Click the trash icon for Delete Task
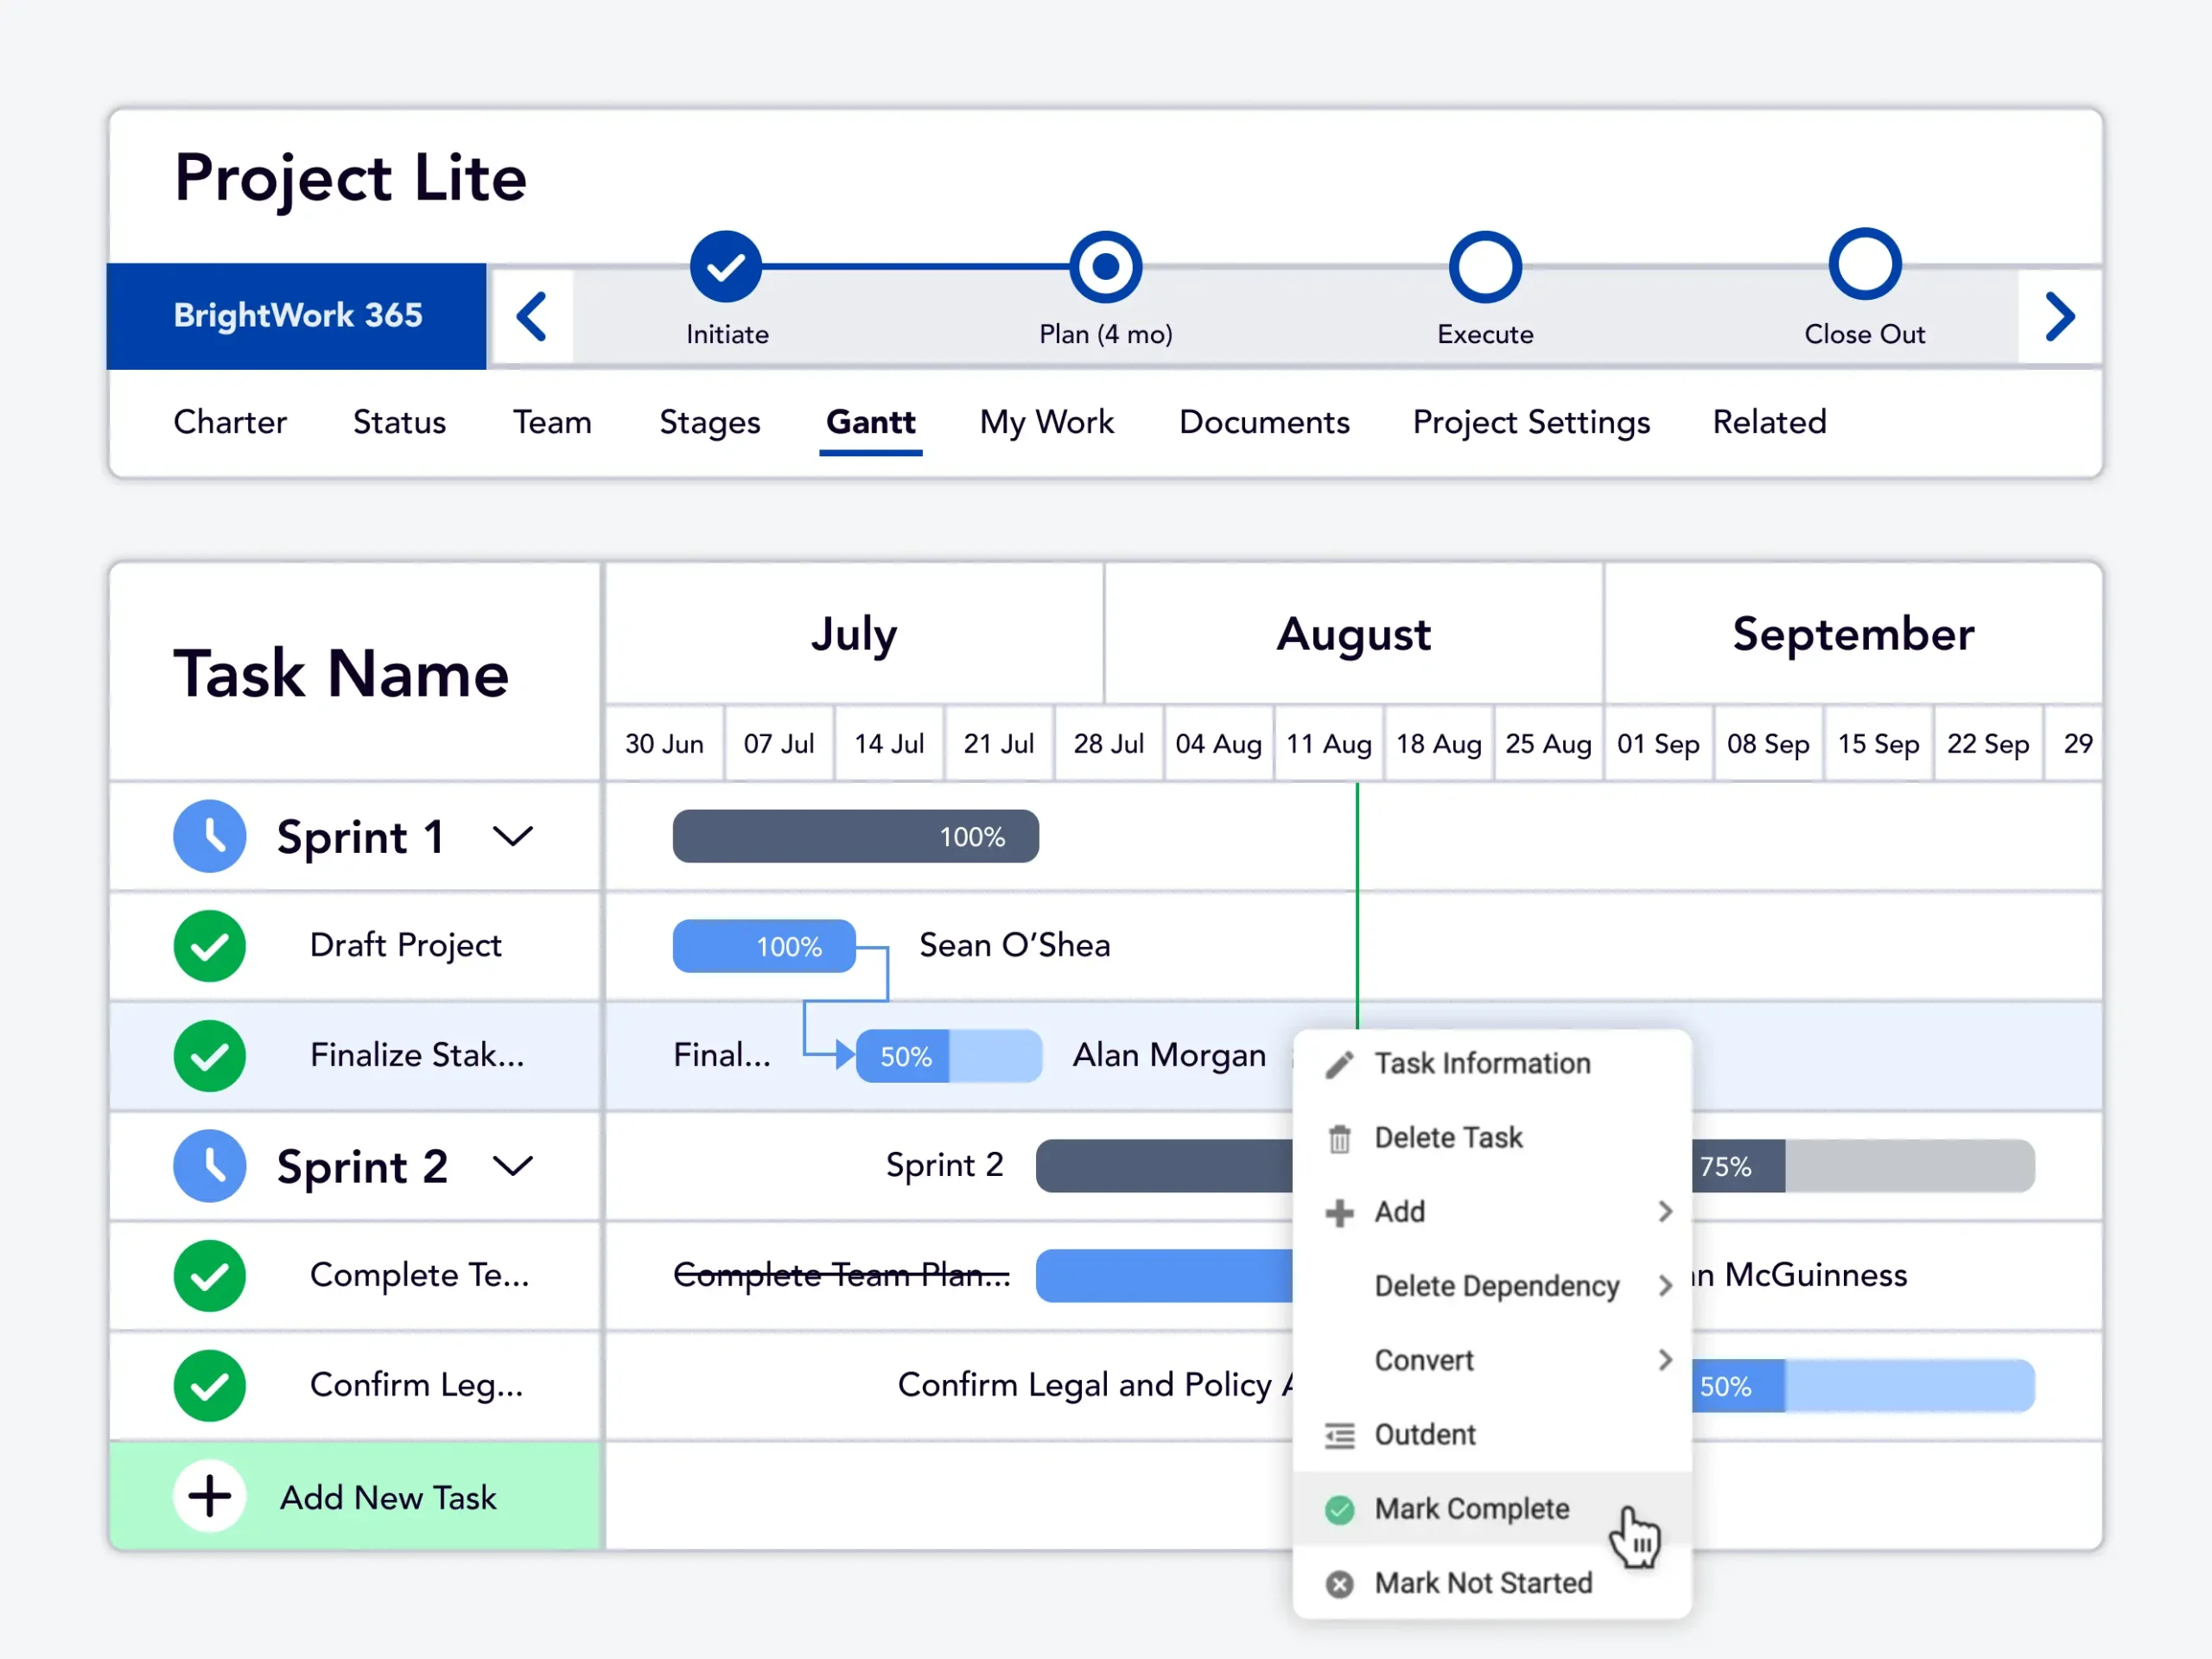Image resolution: width=2212 pixels, height=1659 pixels. pyautogui.click(x=1339, y=1138)
